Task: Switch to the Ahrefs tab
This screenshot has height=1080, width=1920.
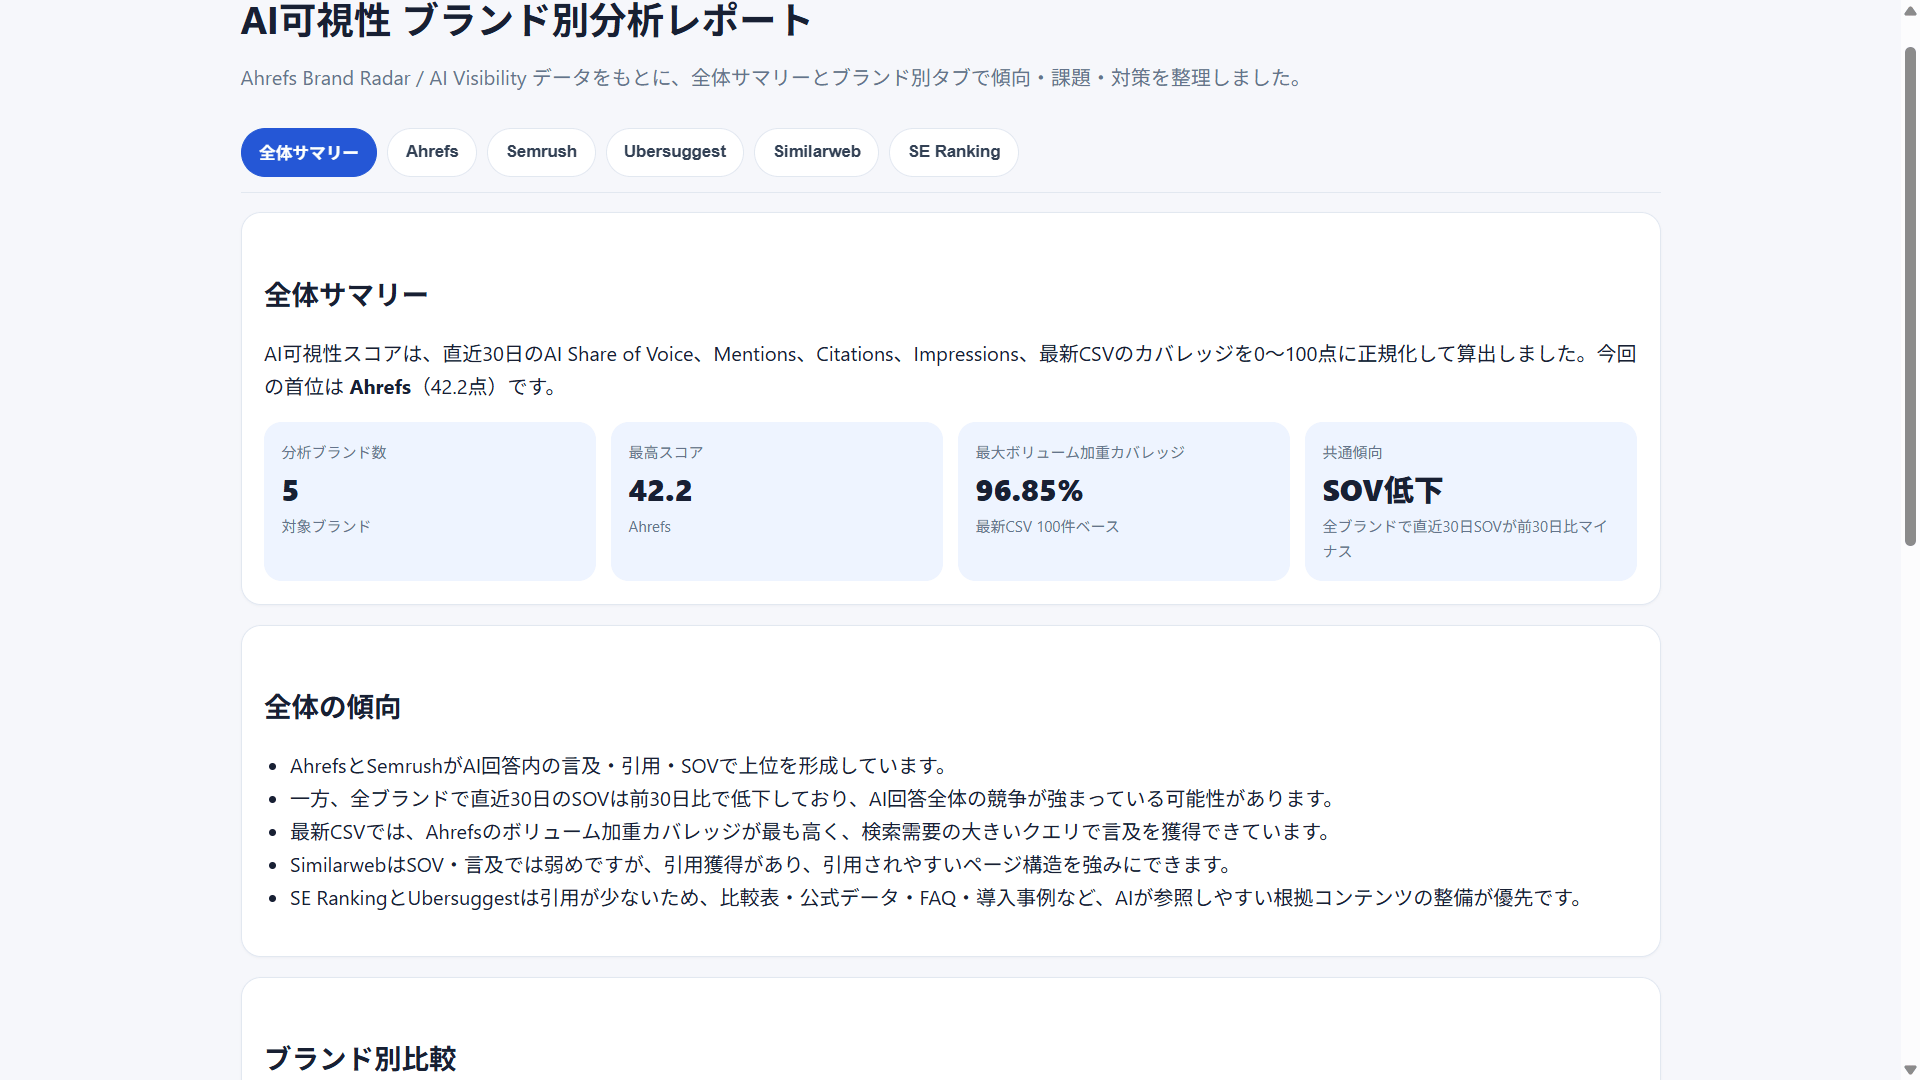Action: pos(432,152)
